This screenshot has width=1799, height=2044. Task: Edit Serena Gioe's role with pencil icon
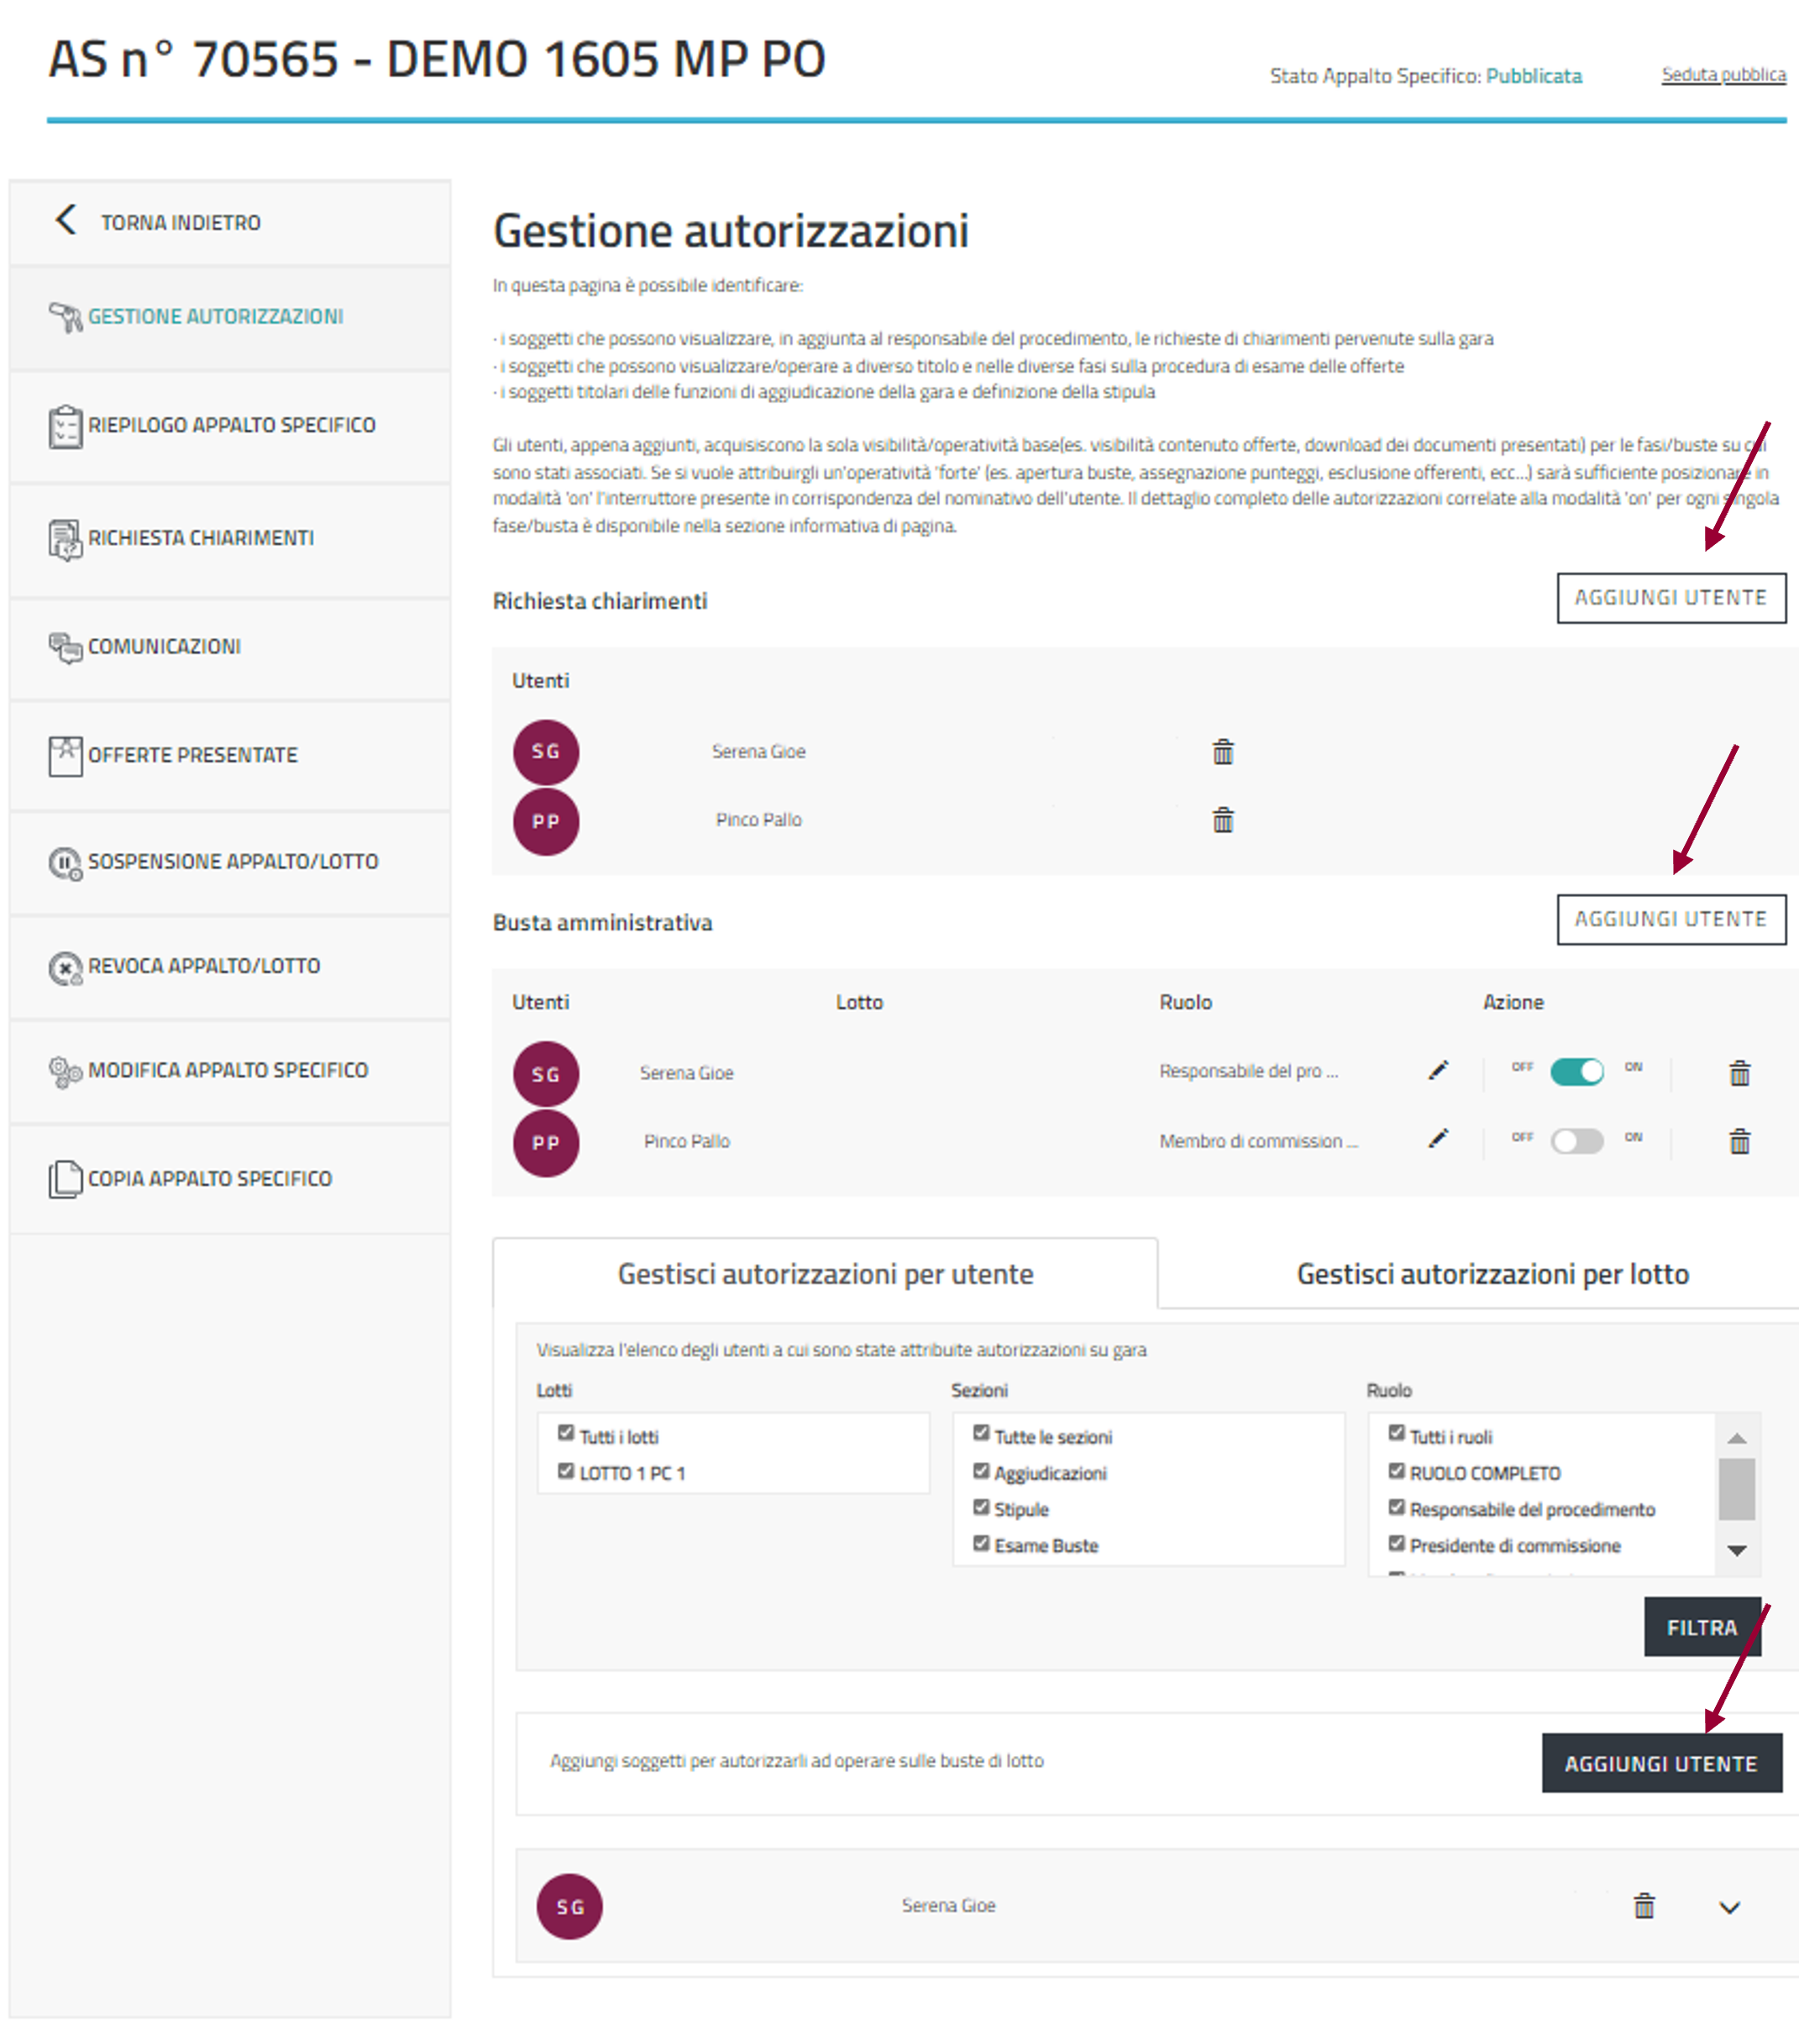[1437, 1070]
